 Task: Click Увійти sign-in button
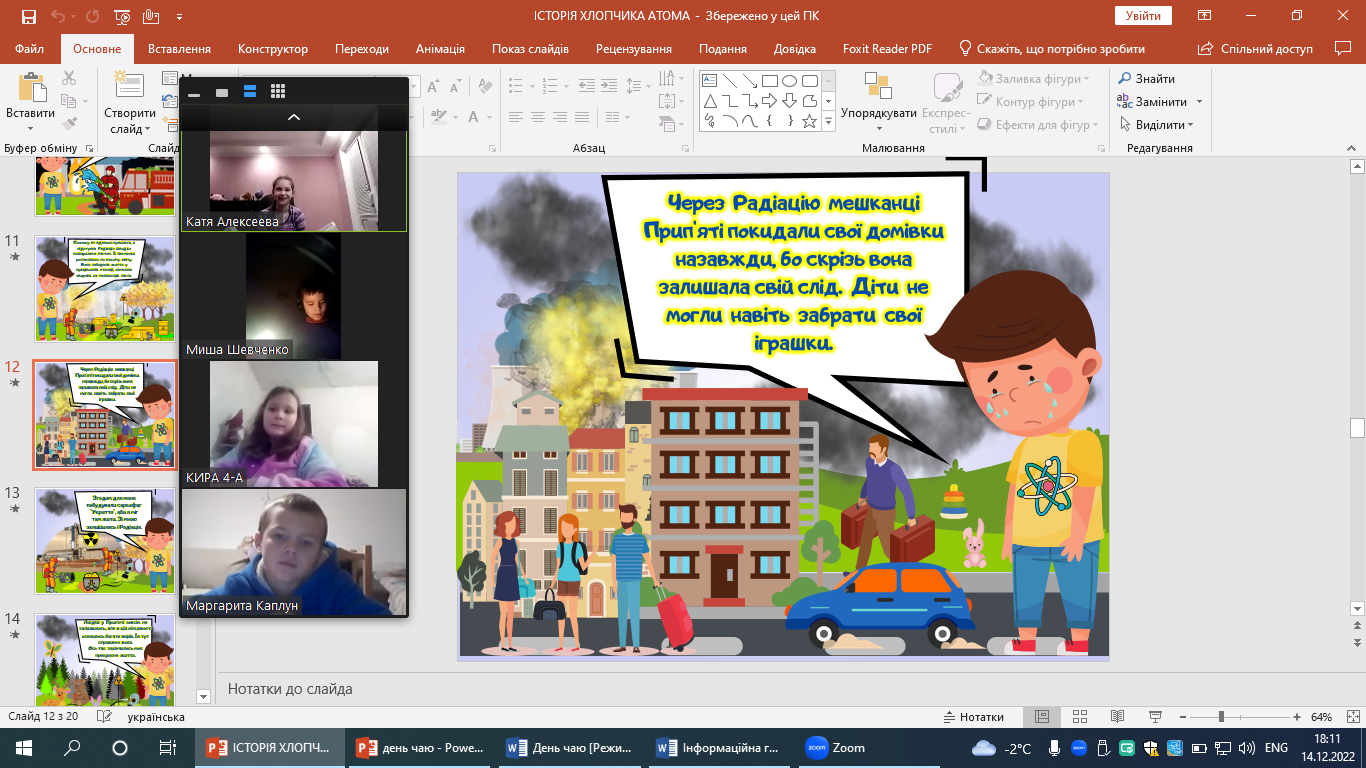point(1143,16)
